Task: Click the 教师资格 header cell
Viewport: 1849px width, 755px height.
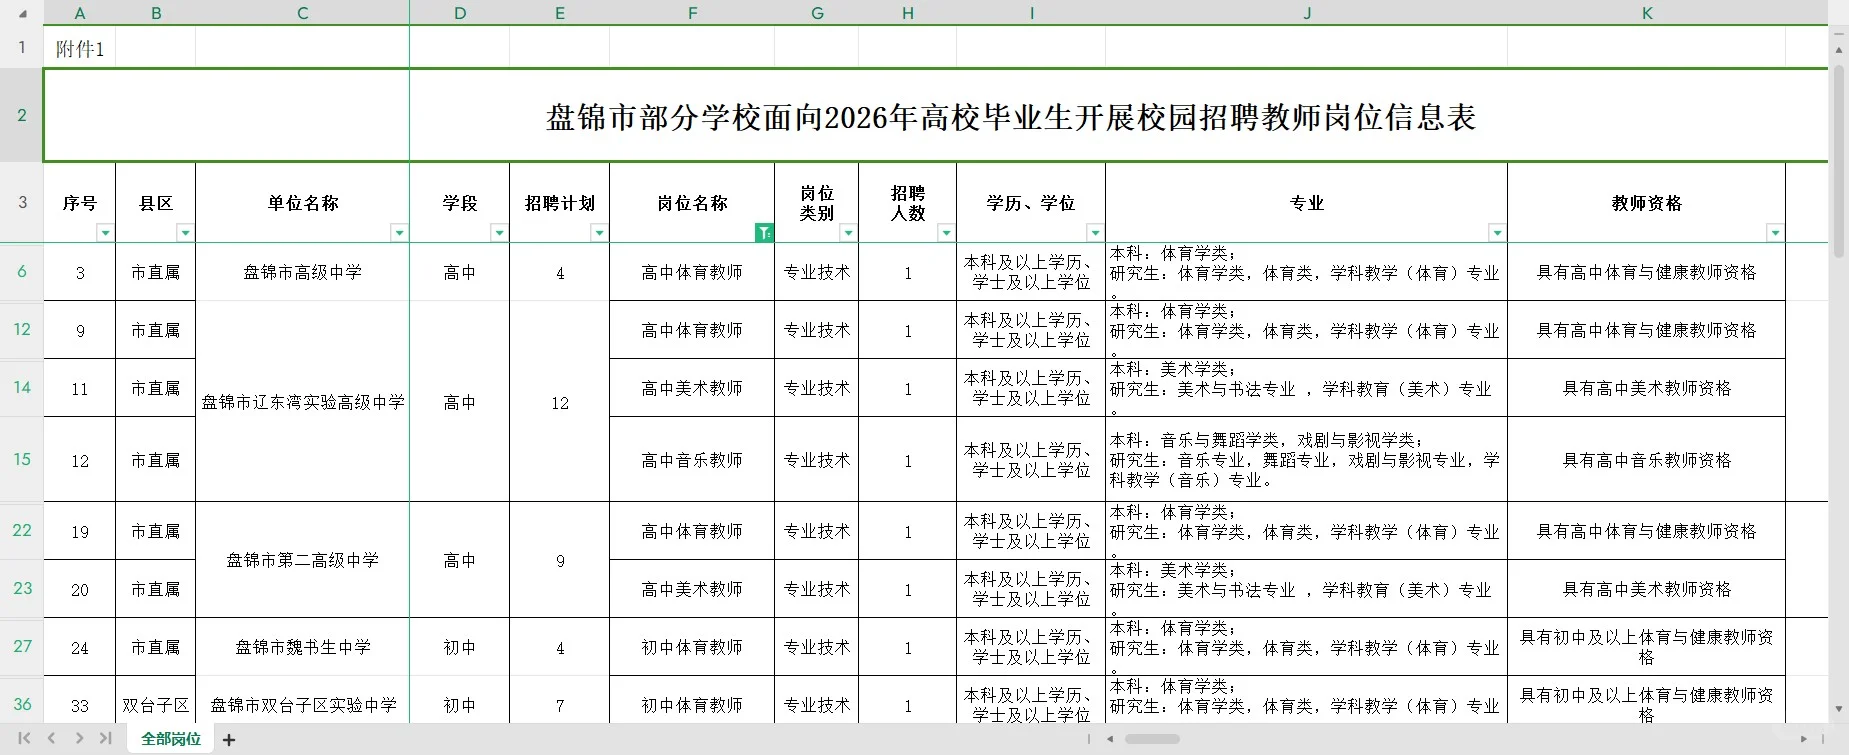Action: coord(1647,203)
